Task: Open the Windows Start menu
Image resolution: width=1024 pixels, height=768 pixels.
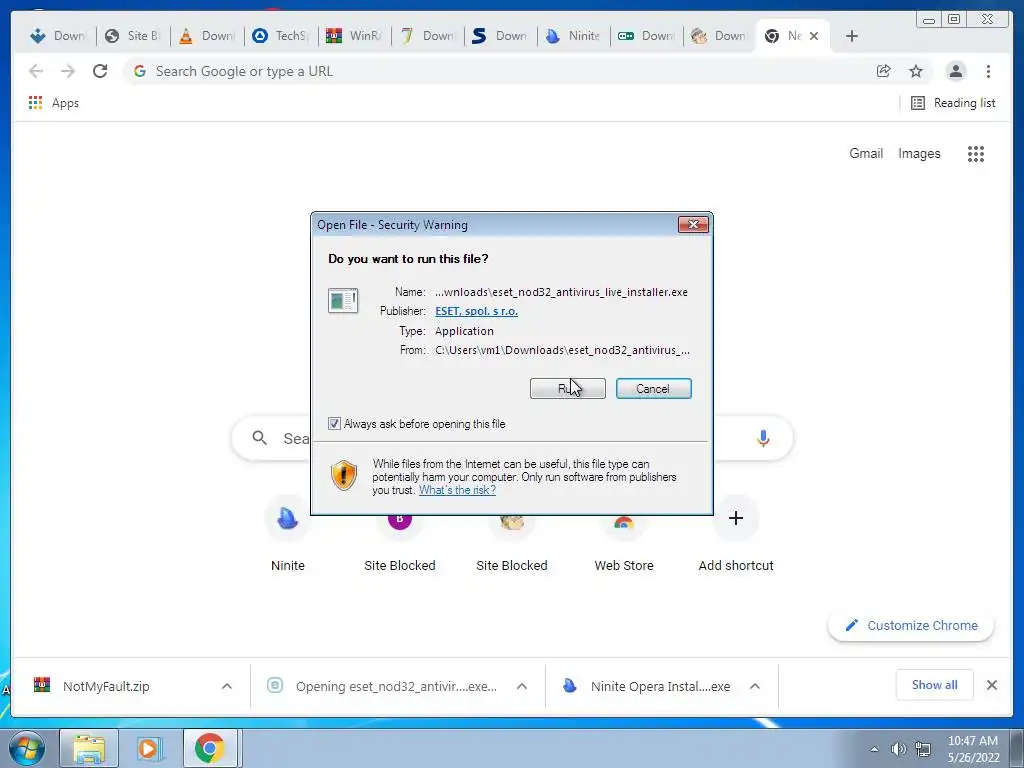Action: coord(27,748)
